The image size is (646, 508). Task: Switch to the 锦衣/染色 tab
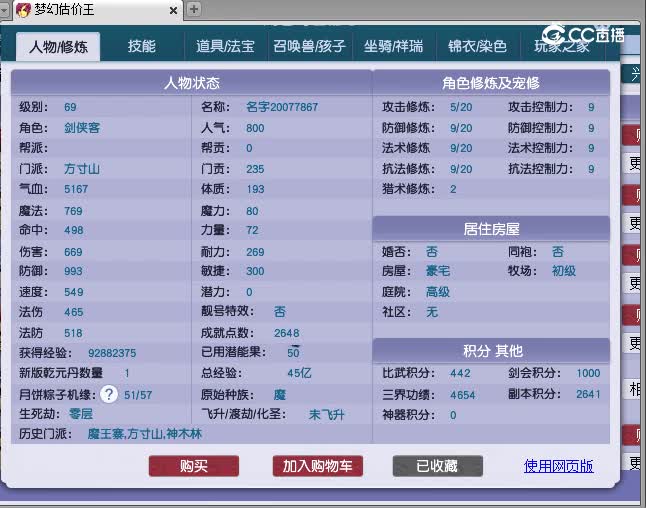(477, 46)
